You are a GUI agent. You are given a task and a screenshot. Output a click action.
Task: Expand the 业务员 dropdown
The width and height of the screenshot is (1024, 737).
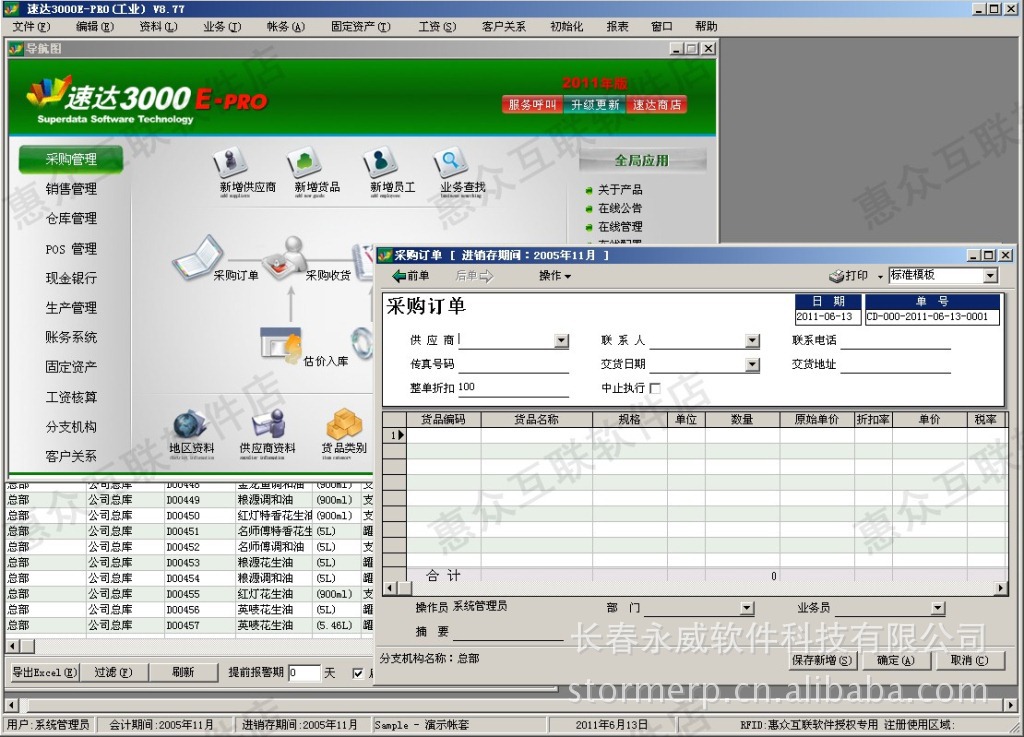pos(938,608)
